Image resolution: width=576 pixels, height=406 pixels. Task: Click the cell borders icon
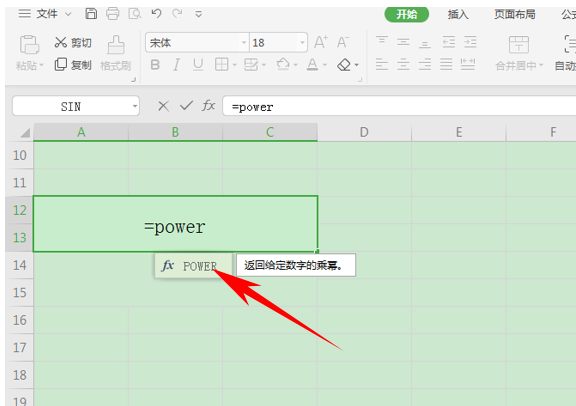click(x=222, y=65)
